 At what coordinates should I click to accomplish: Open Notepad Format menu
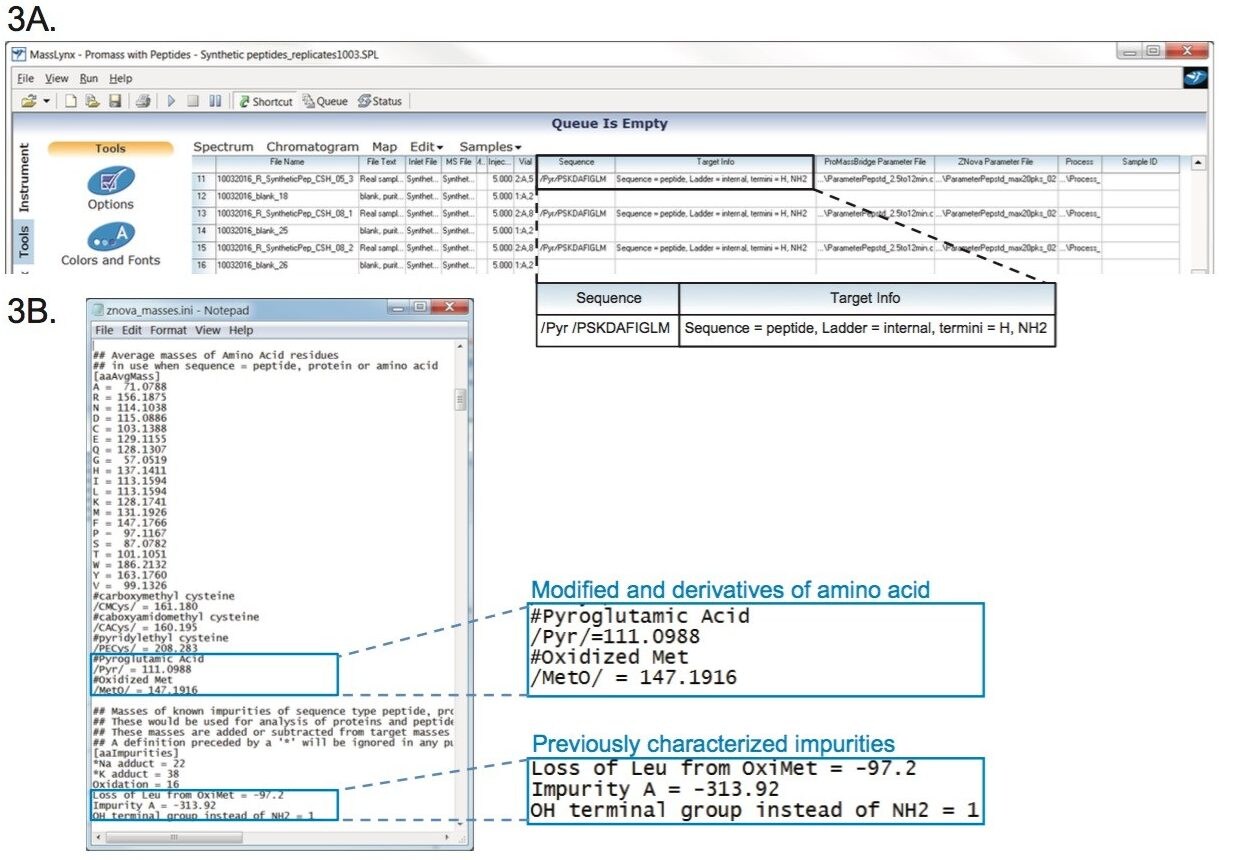point(169,330)
